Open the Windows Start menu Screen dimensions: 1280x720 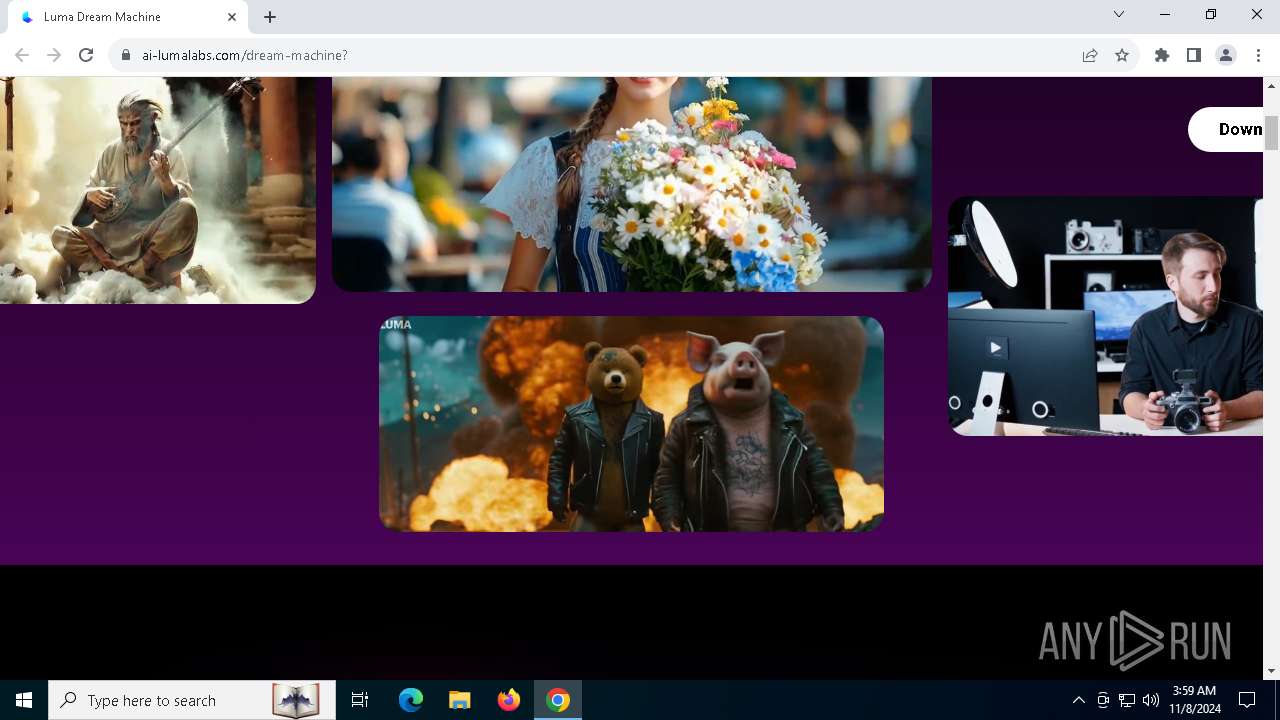[24, 700]
